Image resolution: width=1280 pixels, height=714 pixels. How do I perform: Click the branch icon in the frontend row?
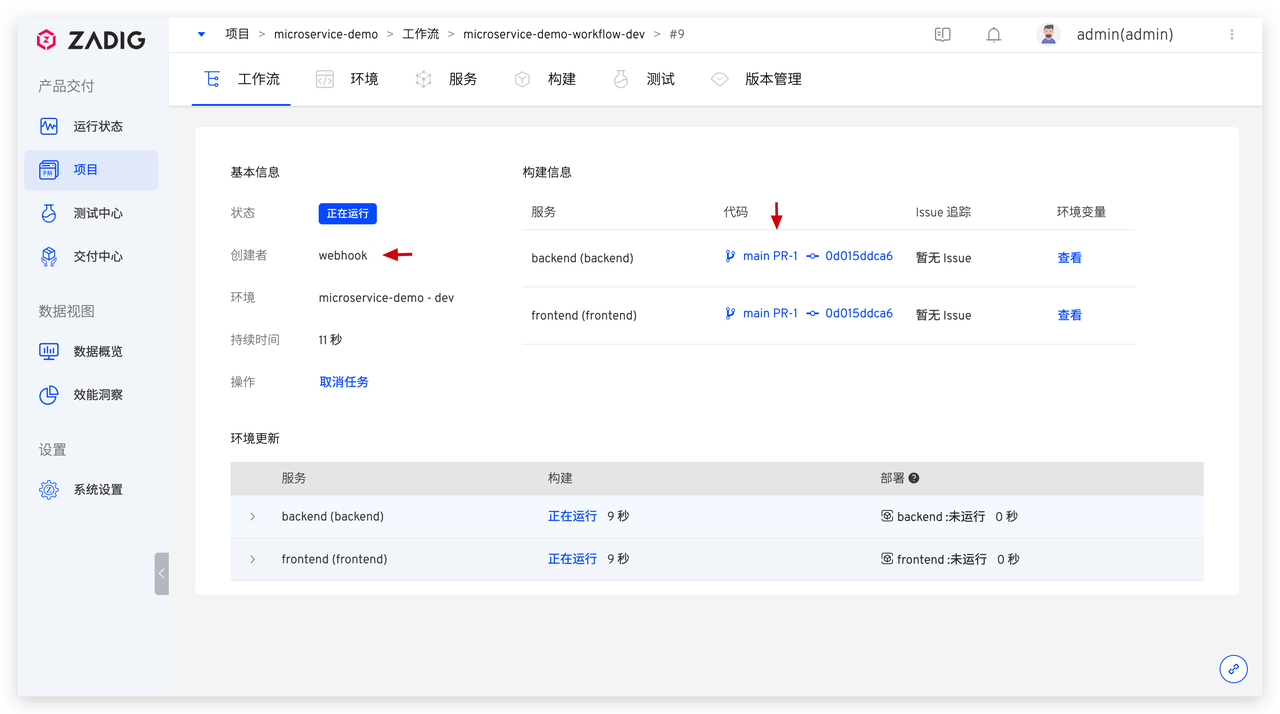[730, 313]
